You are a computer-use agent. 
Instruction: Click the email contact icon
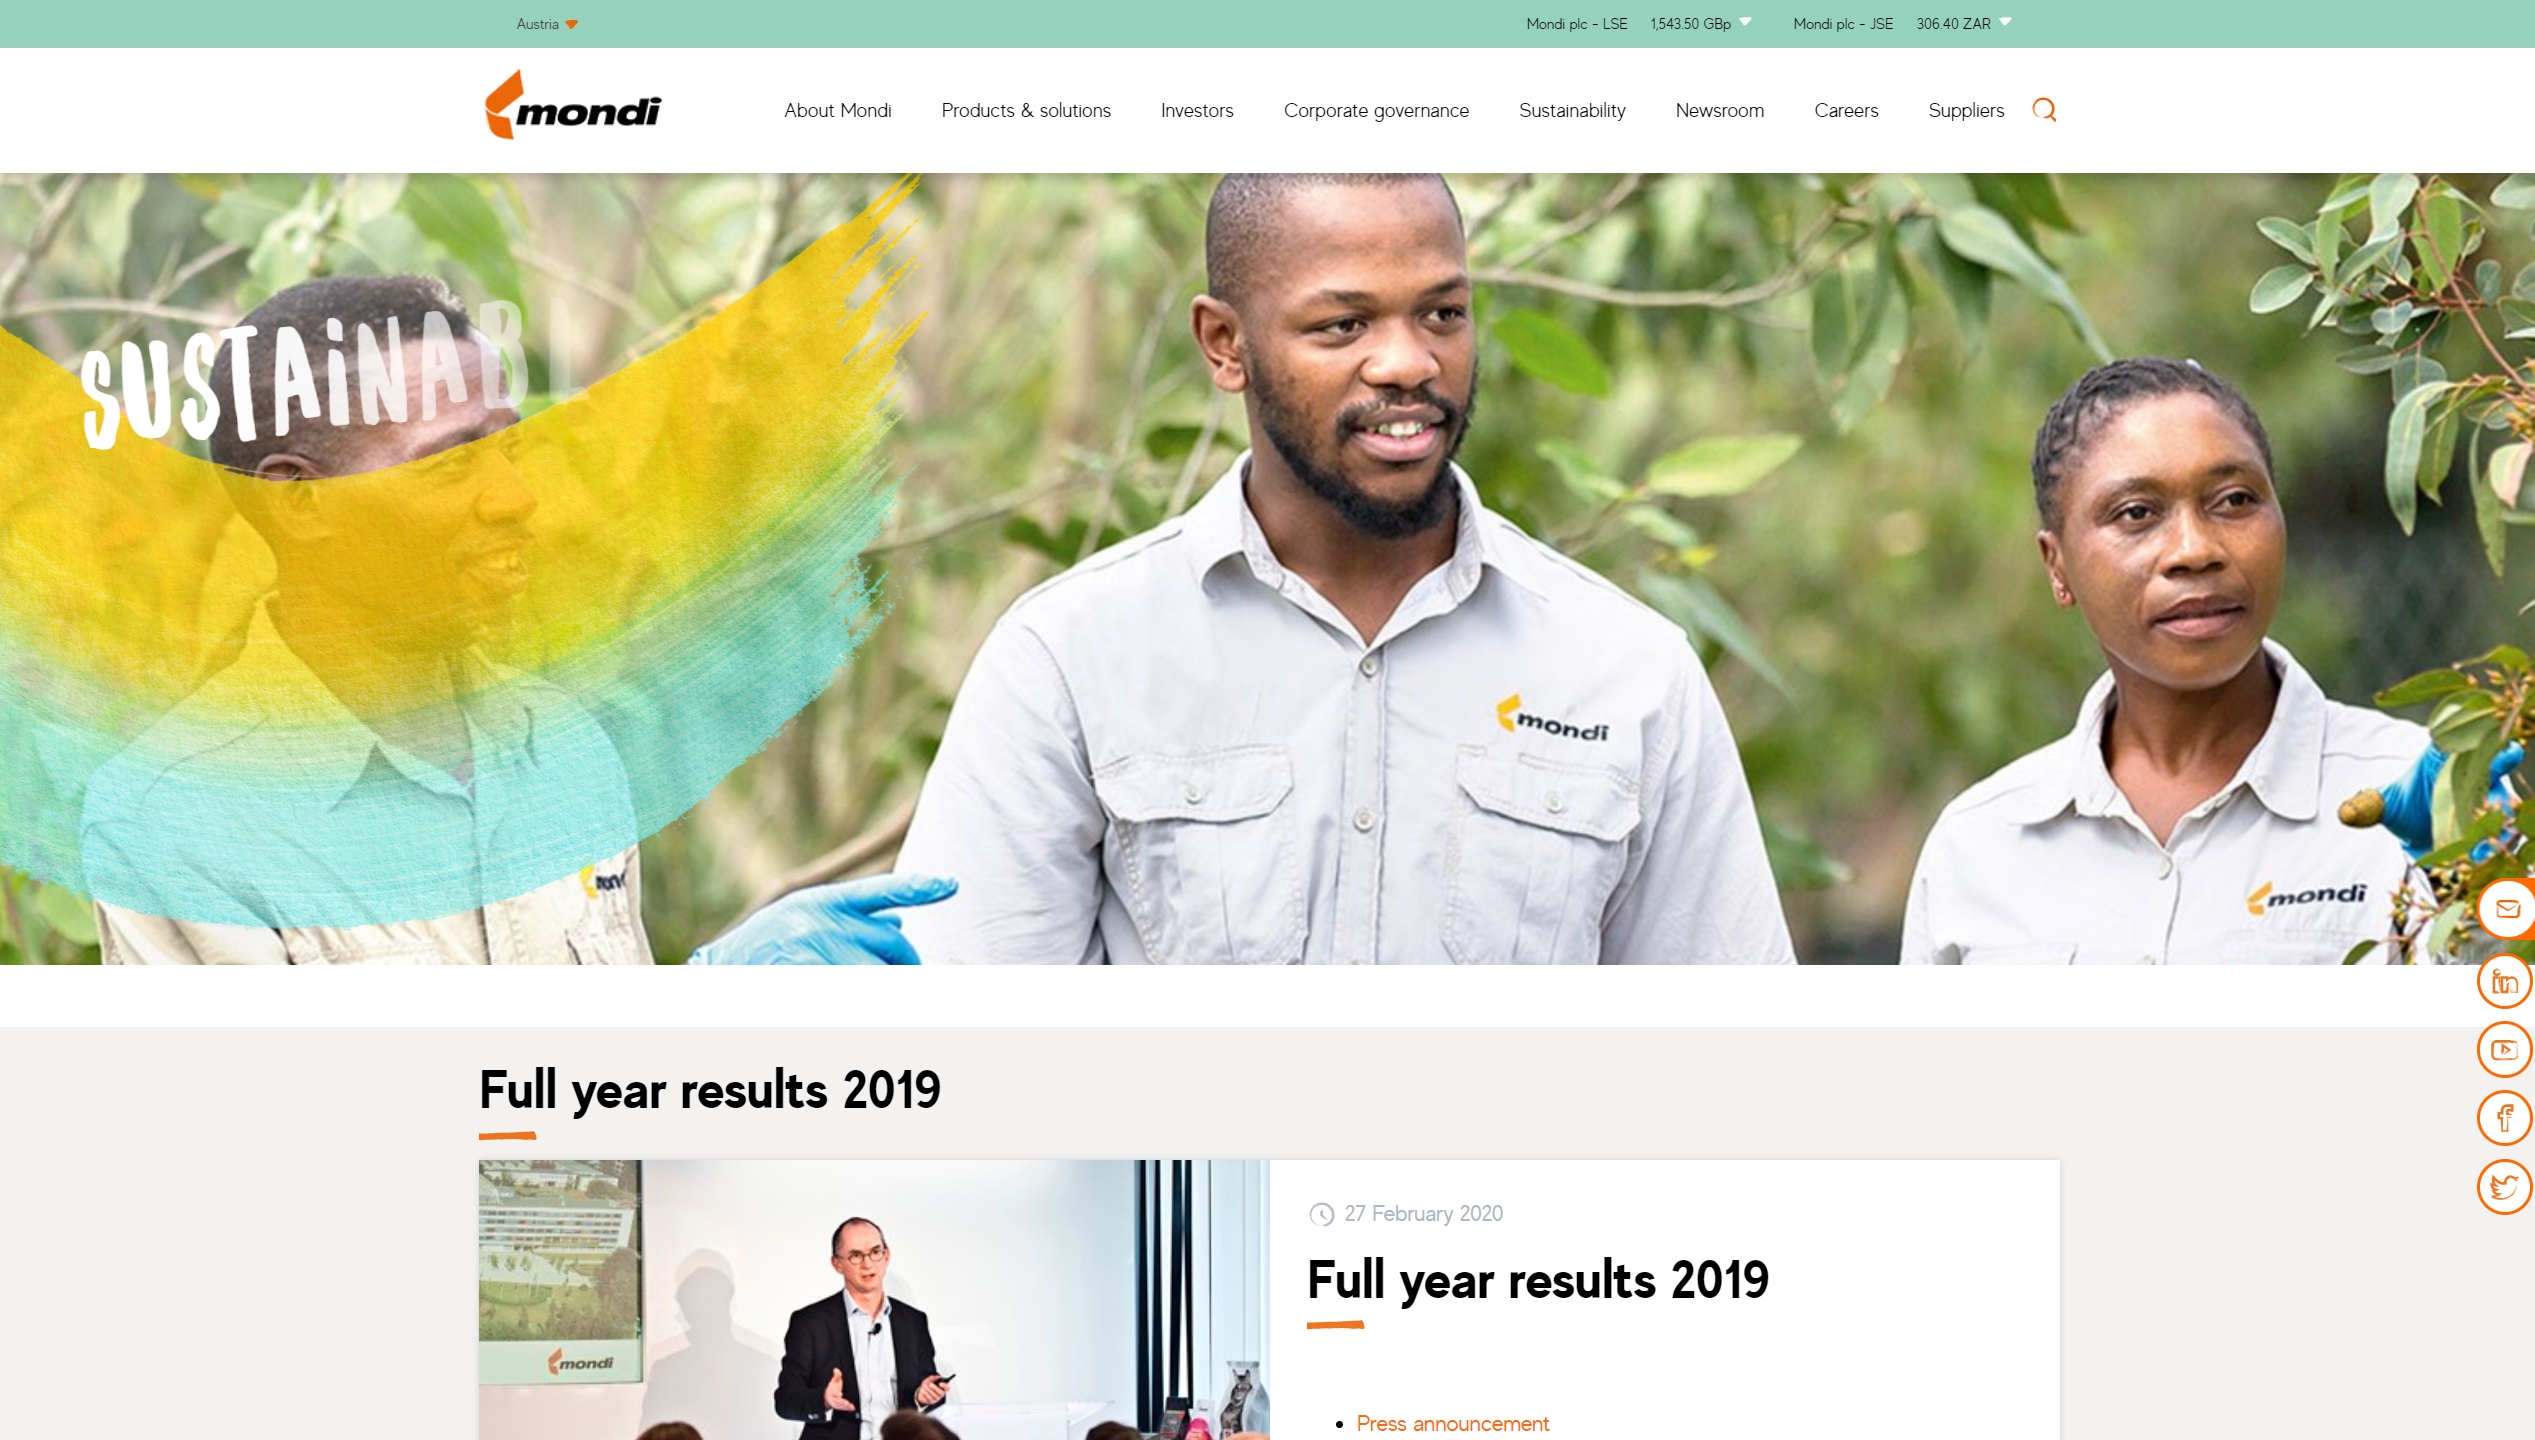2506,909
